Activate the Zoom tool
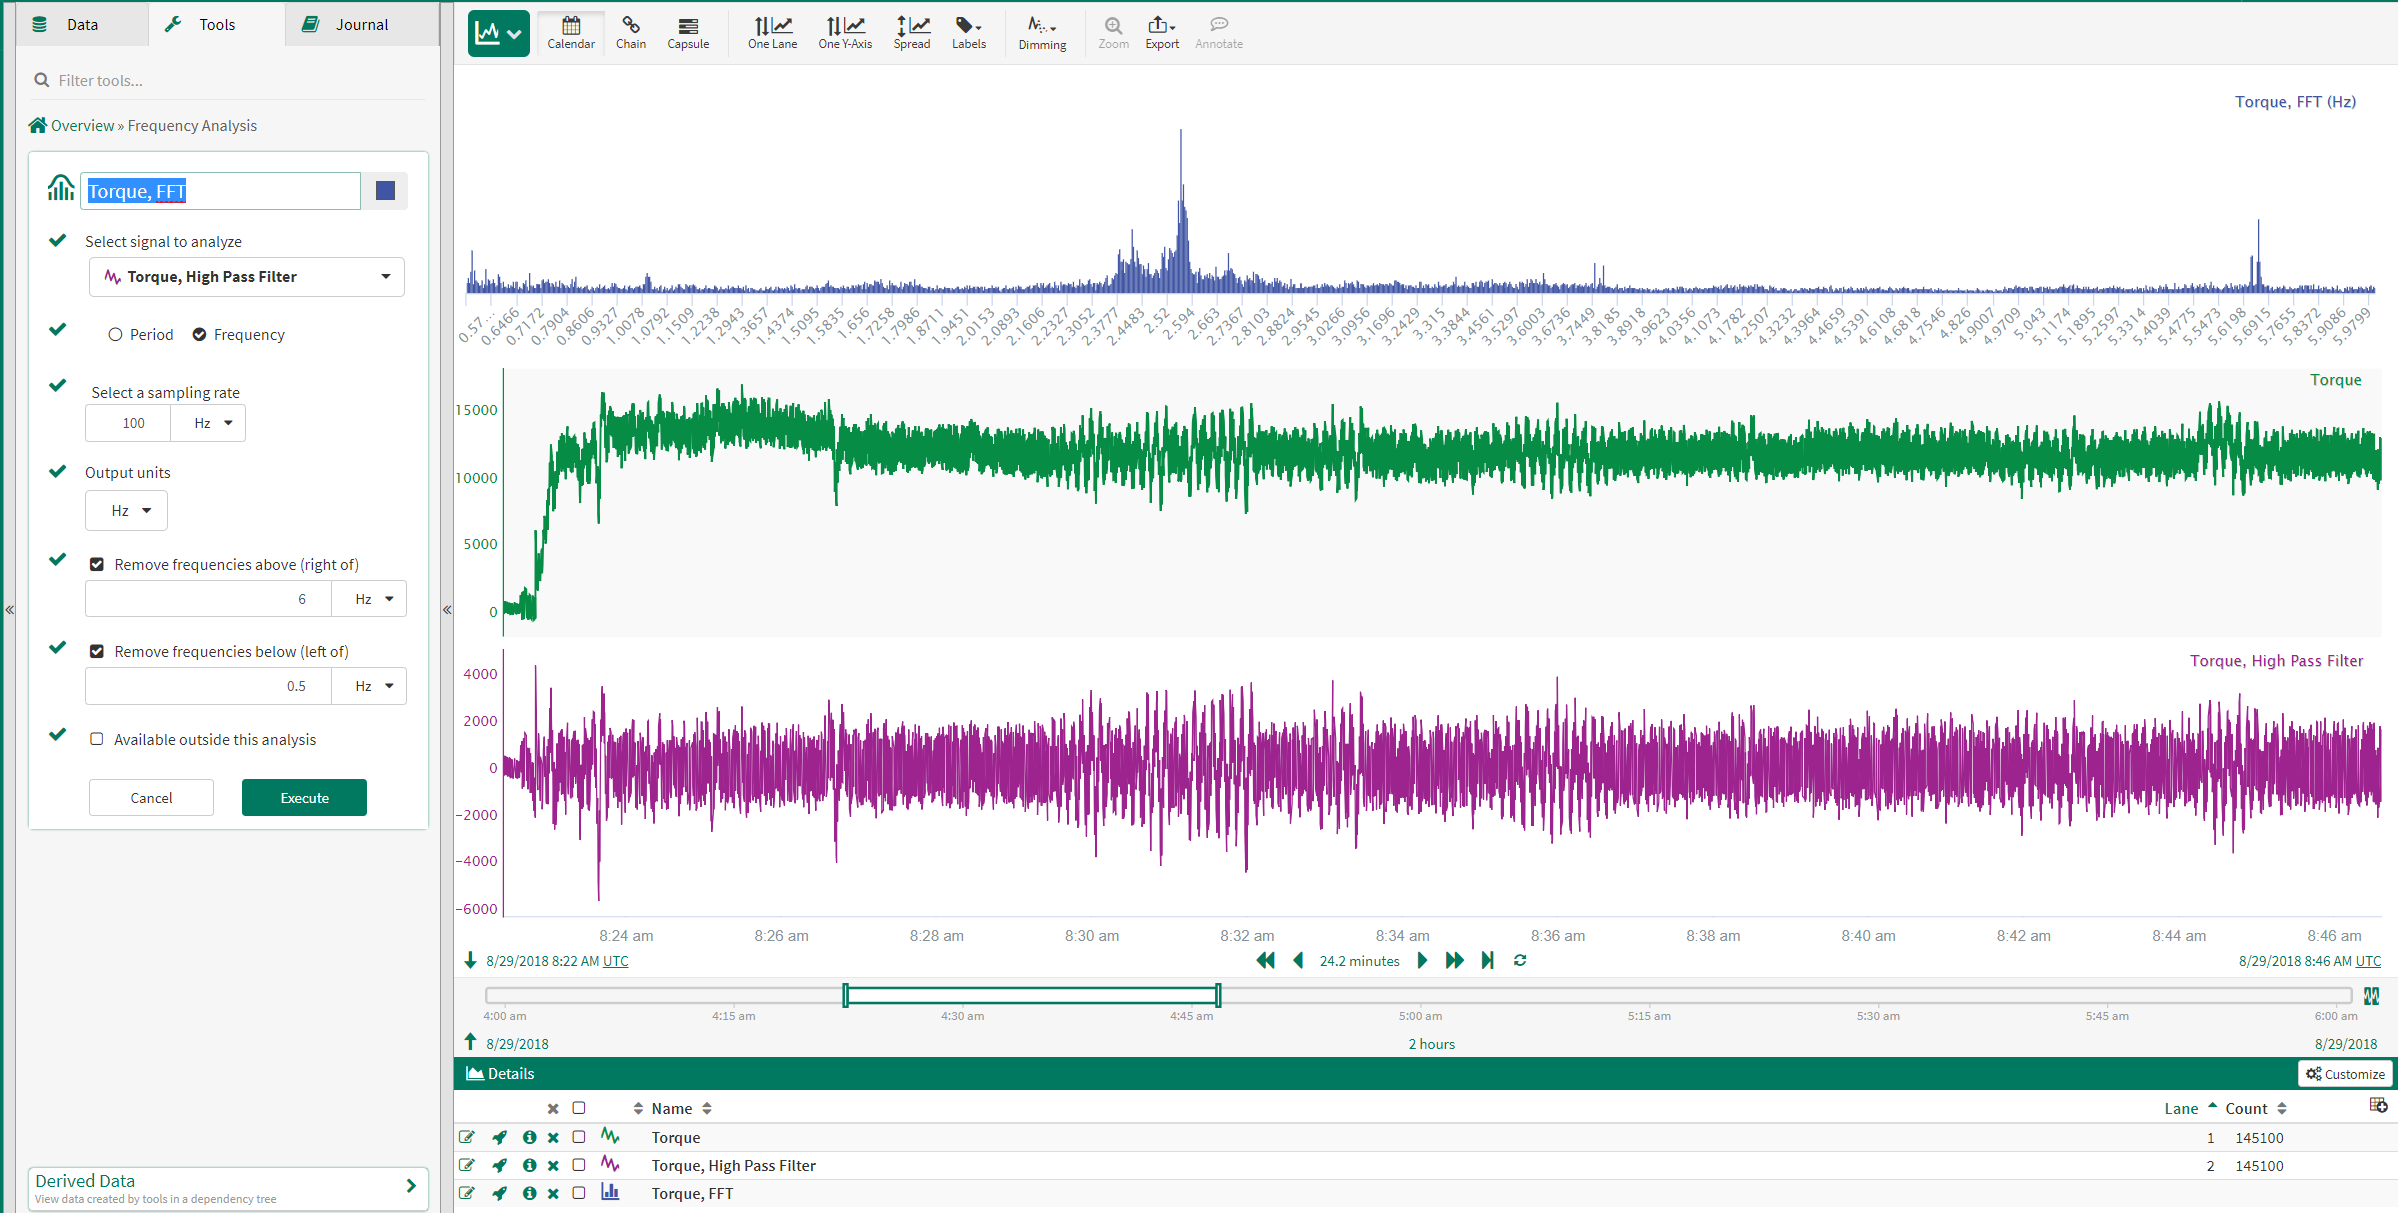The image size is (2398, 1213). click(x=1112, y=33)
